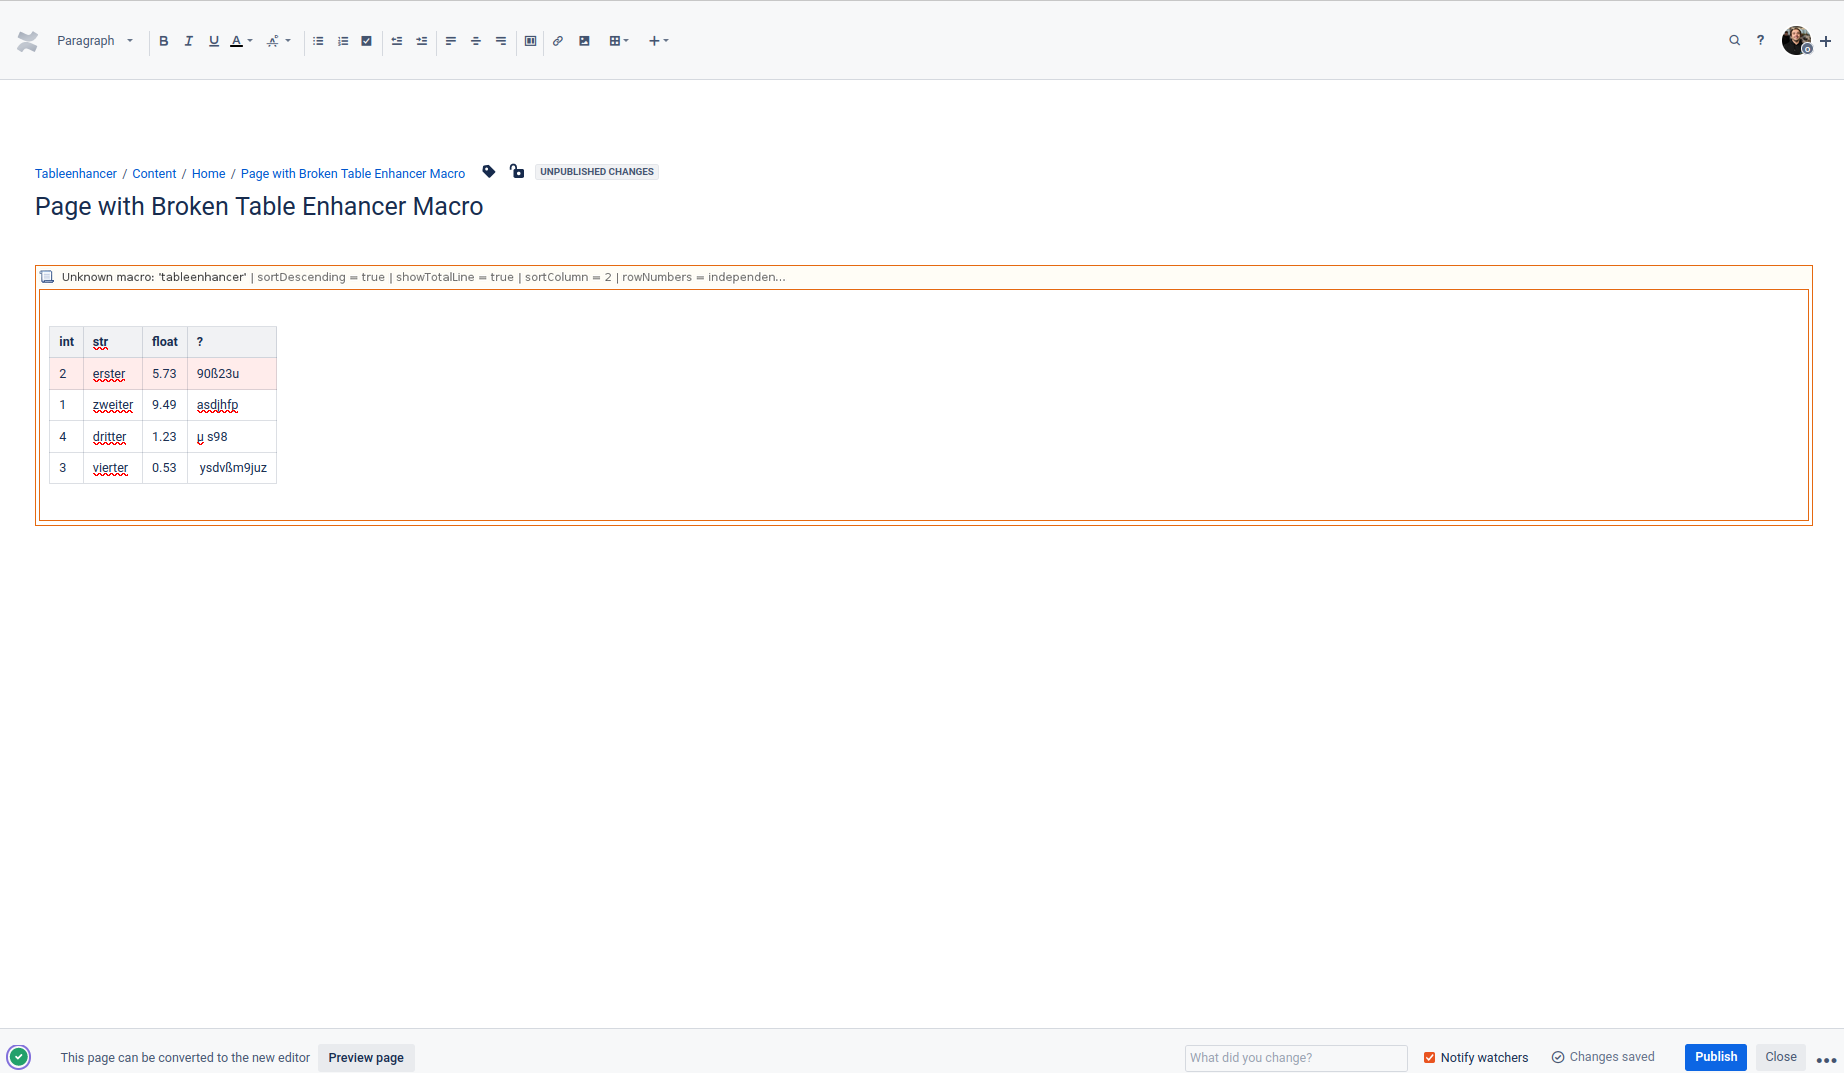Image resolution: width=1844 pixels, height=1073 pixels.
Task: Navigate to the Tableenhancer space breadcrumb
Action: (x=75, y=173)
